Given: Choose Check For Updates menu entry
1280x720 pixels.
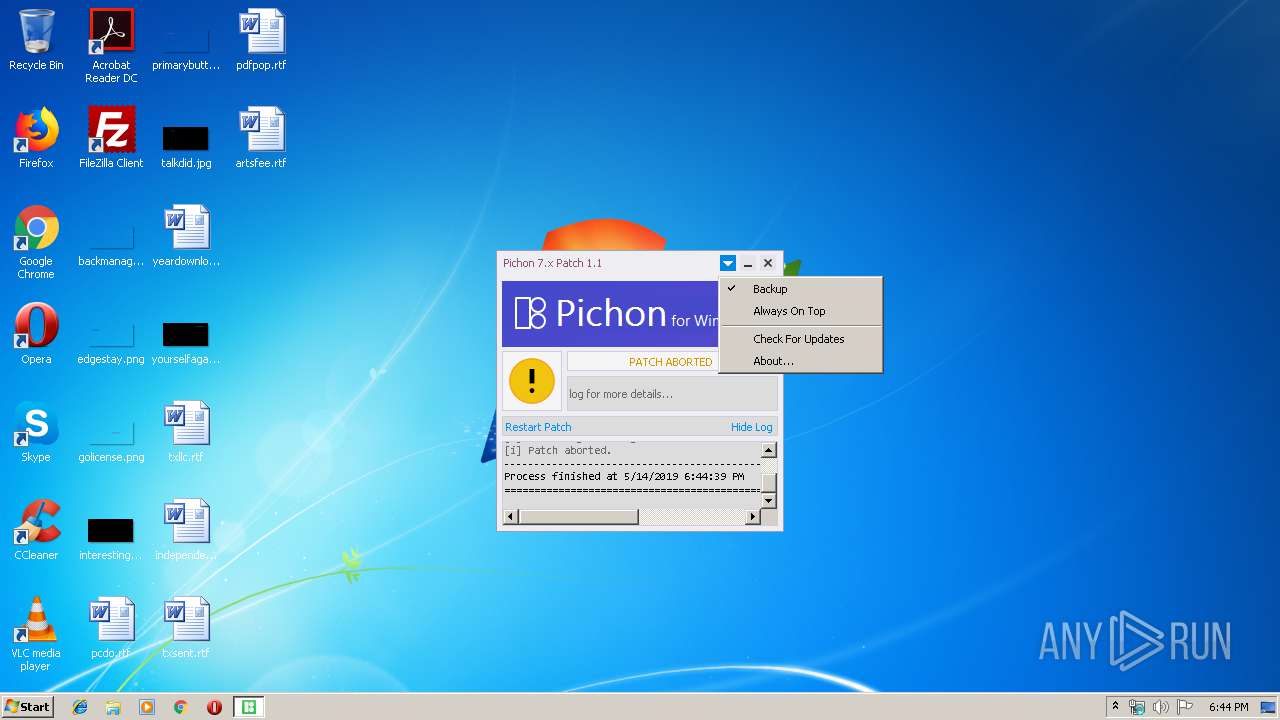Looking at the screenshot, I should (x=800, y=339).
